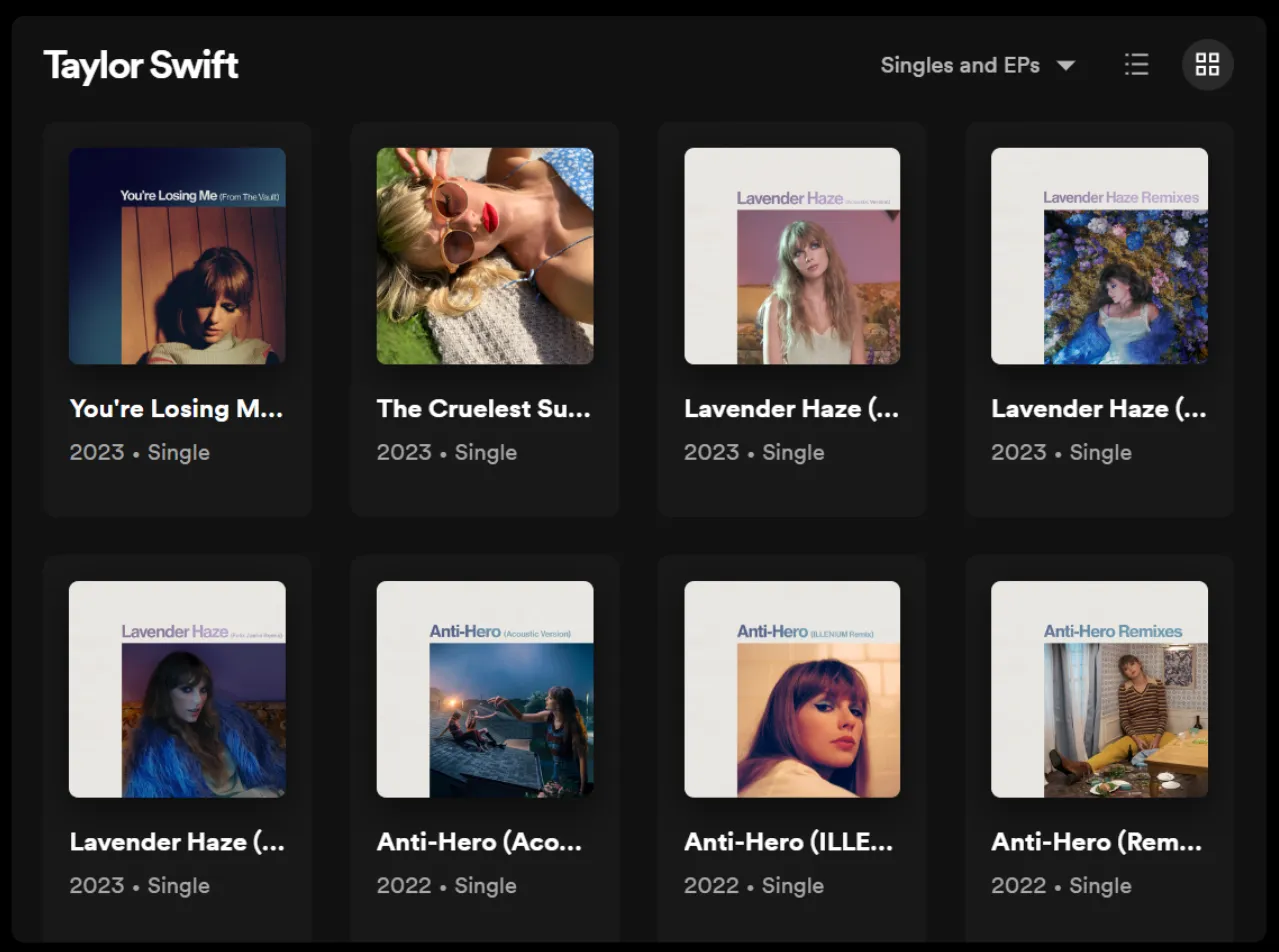
Task: Click the Taylor Swift artist heading
Action: tap(139, 64)
